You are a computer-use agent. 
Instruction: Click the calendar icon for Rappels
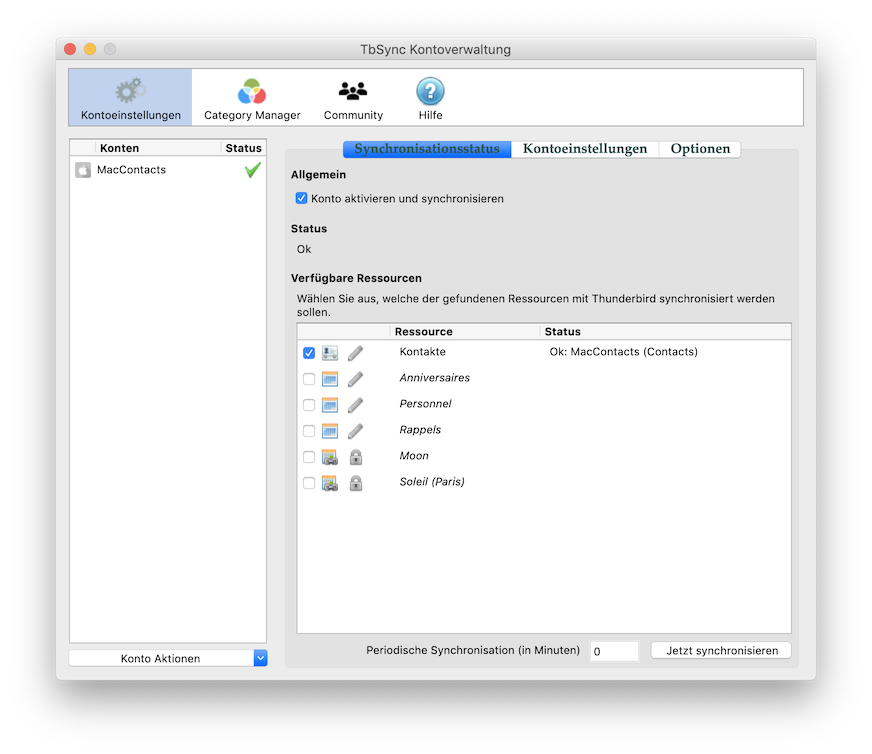click(330, 431)
